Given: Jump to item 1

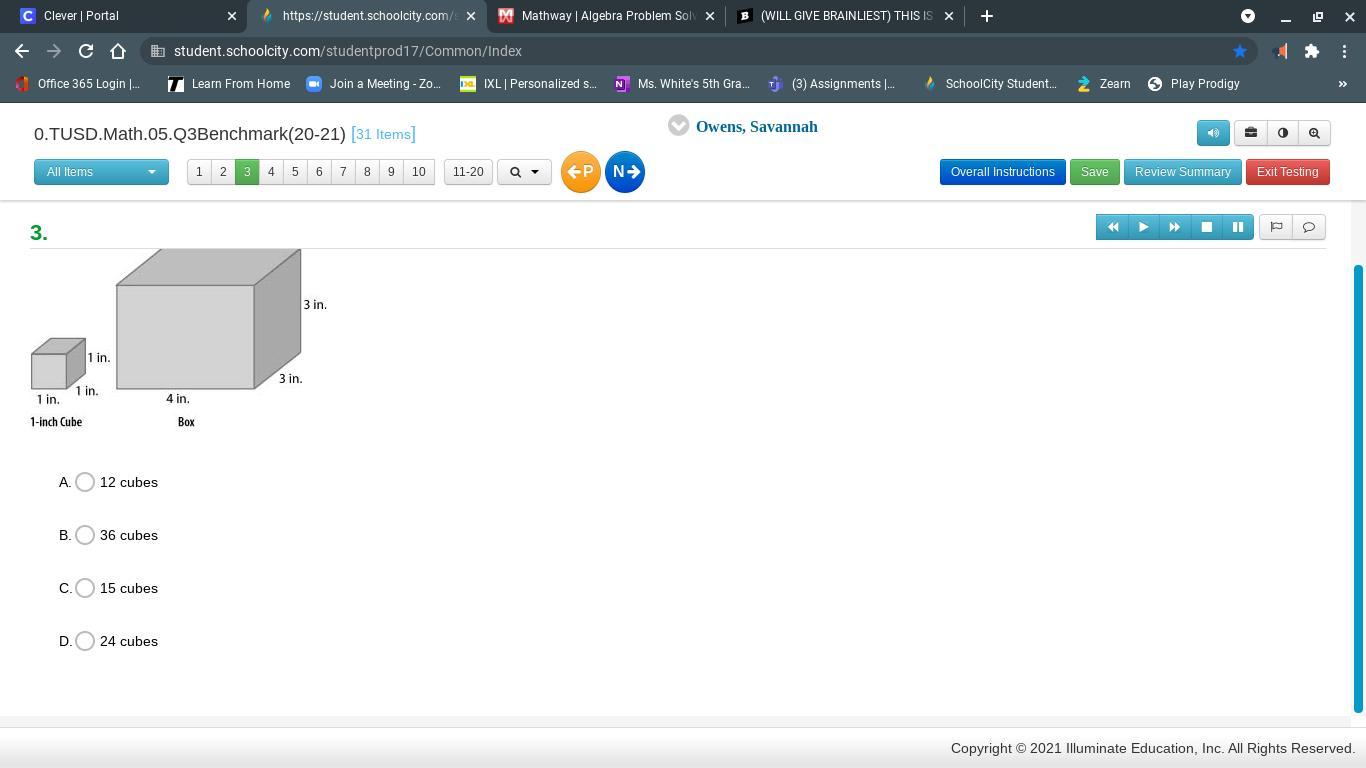Looking at the screenshot, I should [199, 172].
